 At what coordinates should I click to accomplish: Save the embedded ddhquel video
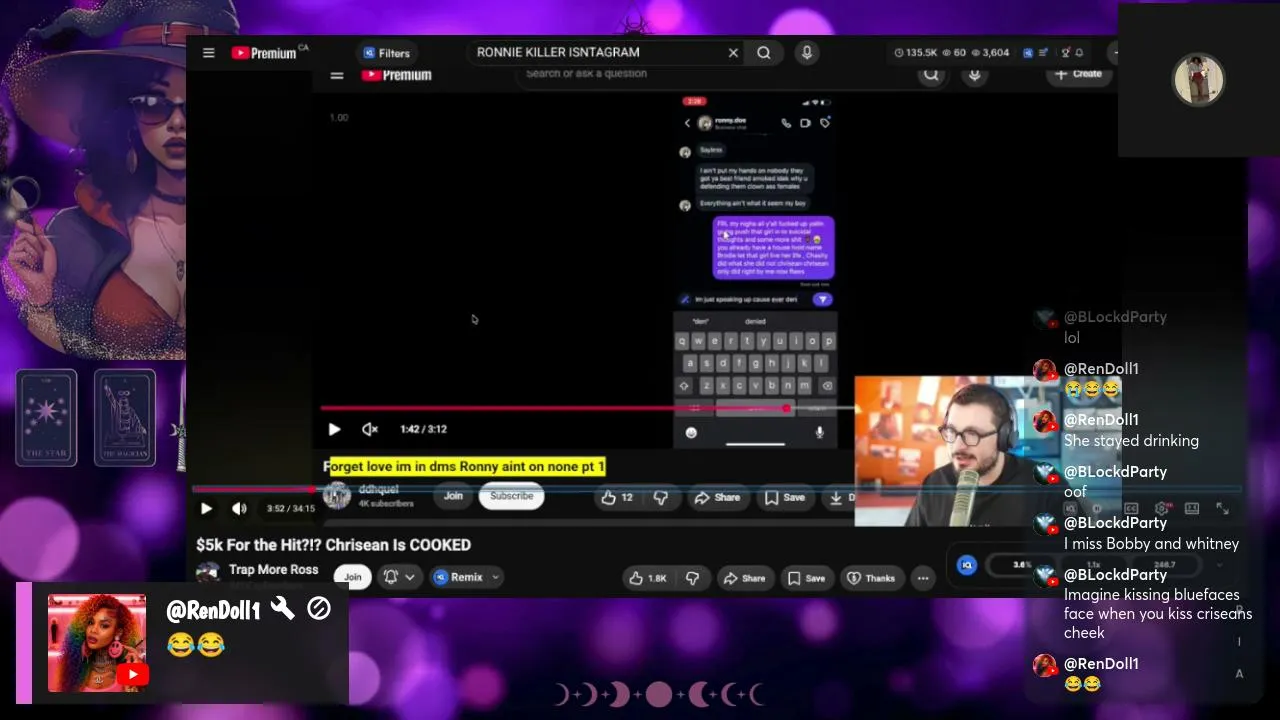tap(784, 497)
